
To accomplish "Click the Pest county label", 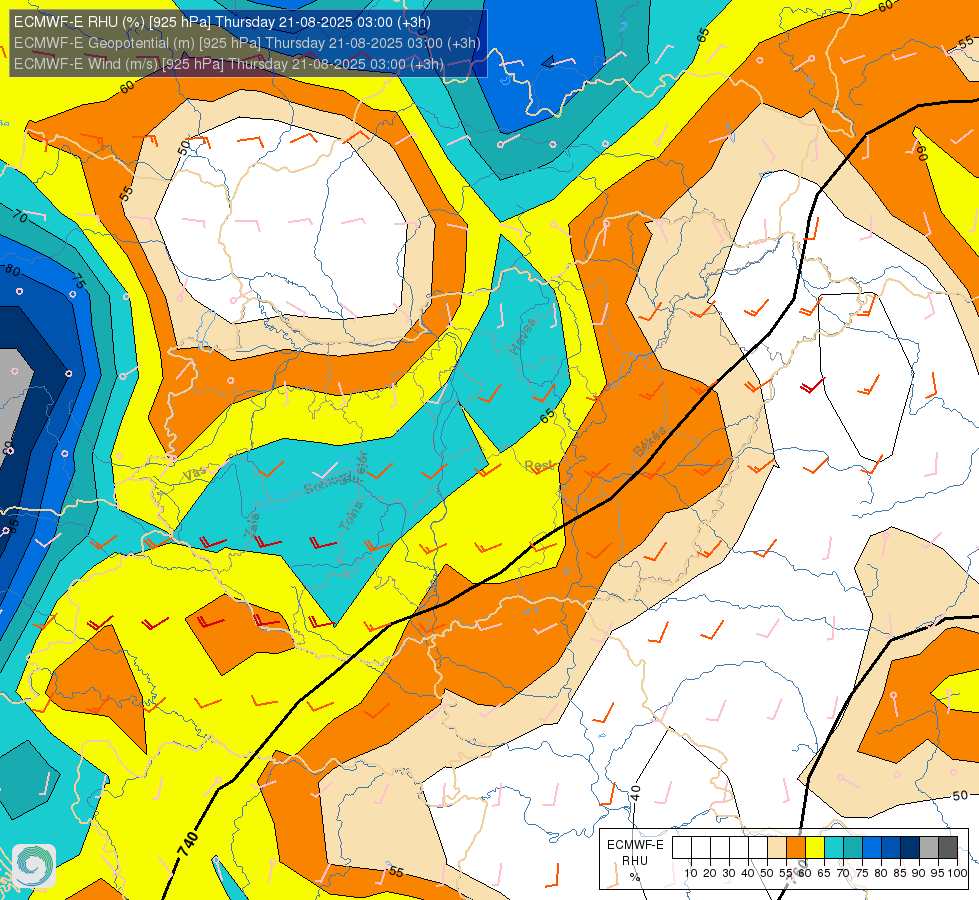I will coord(538,465).
